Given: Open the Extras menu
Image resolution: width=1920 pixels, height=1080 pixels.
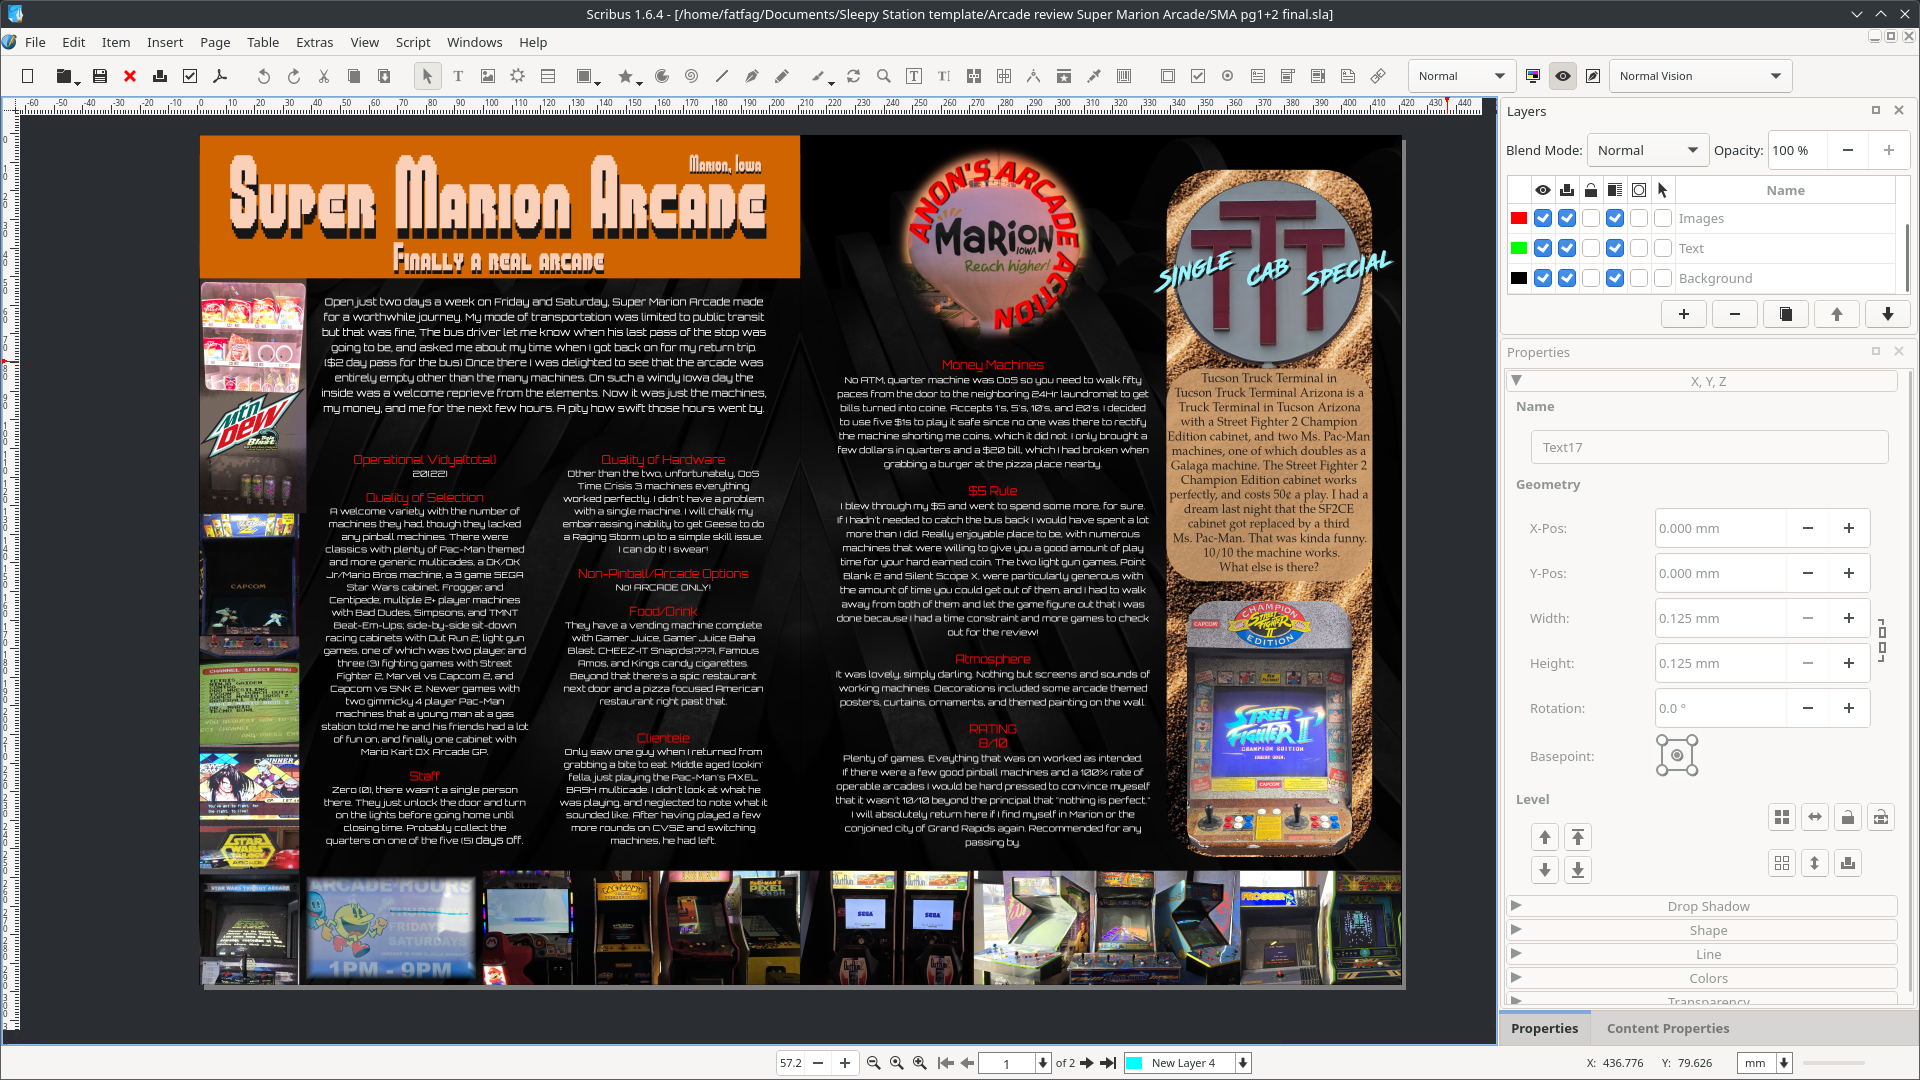Looking at the screenshot, I should [x=314, y=42].
